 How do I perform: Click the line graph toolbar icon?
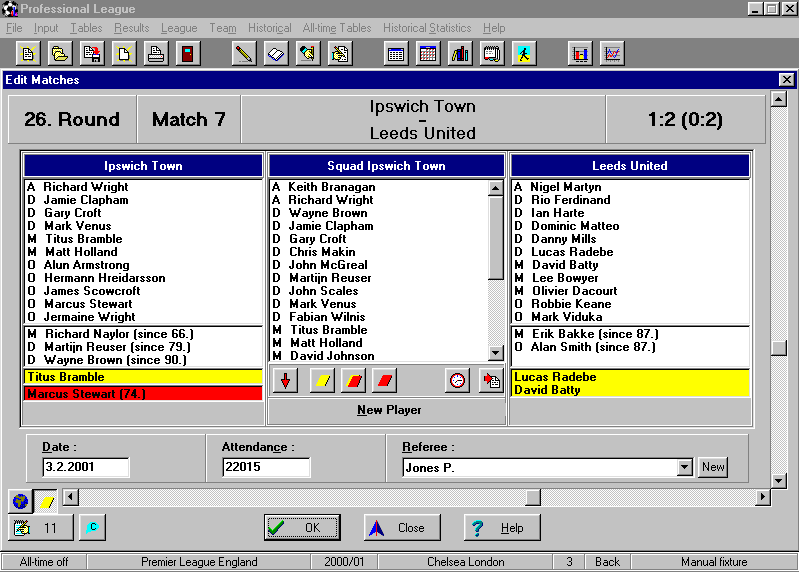tap(612, 53)
